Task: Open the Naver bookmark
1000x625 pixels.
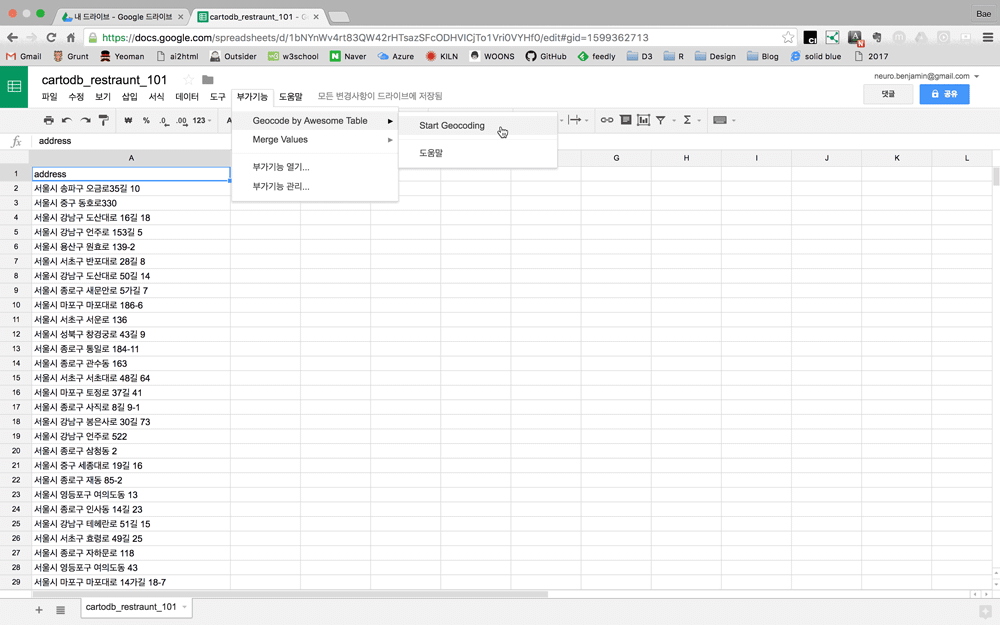Action: [x=348, y=56]
